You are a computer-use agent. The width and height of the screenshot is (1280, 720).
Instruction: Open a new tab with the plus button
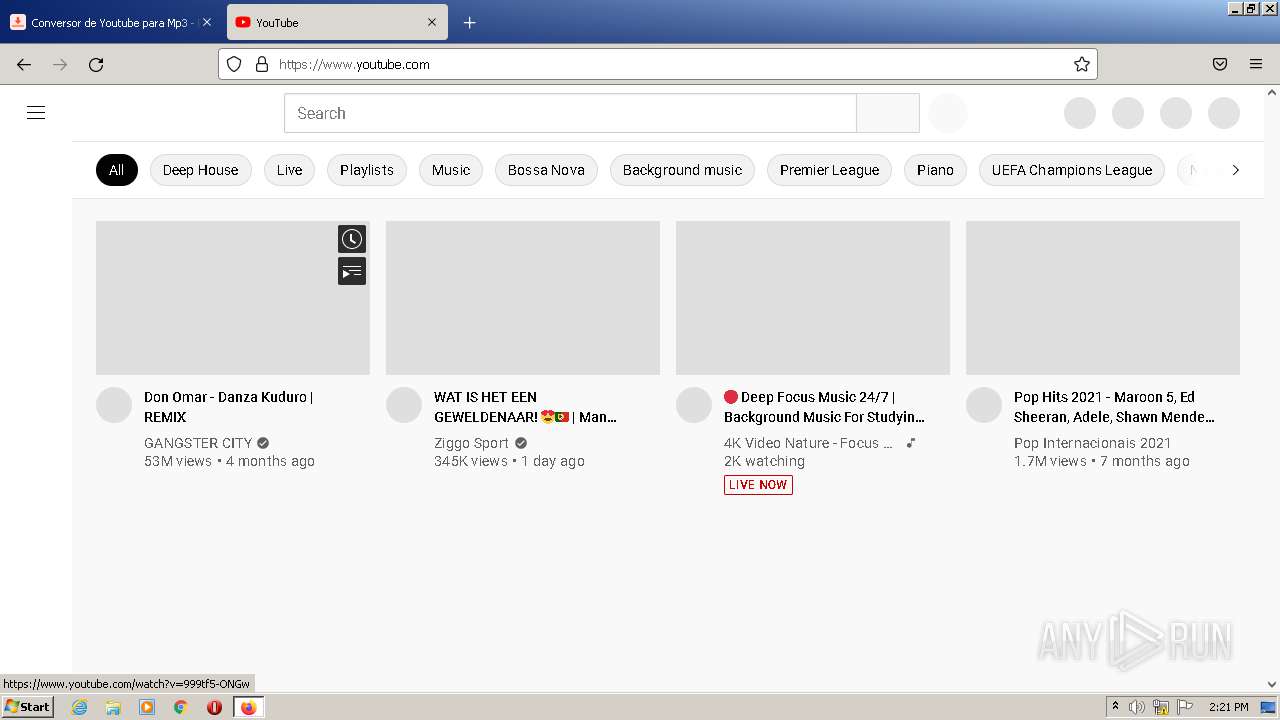pos(469,22)
